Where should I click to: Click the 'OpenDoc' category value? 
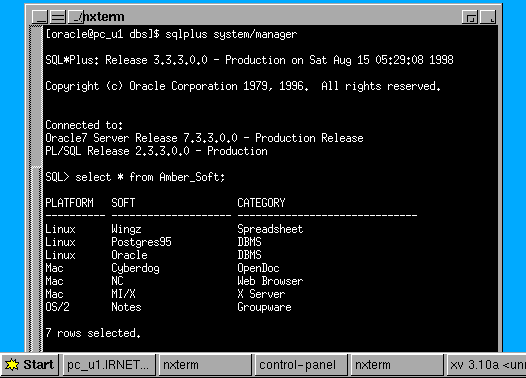(258, 268)
